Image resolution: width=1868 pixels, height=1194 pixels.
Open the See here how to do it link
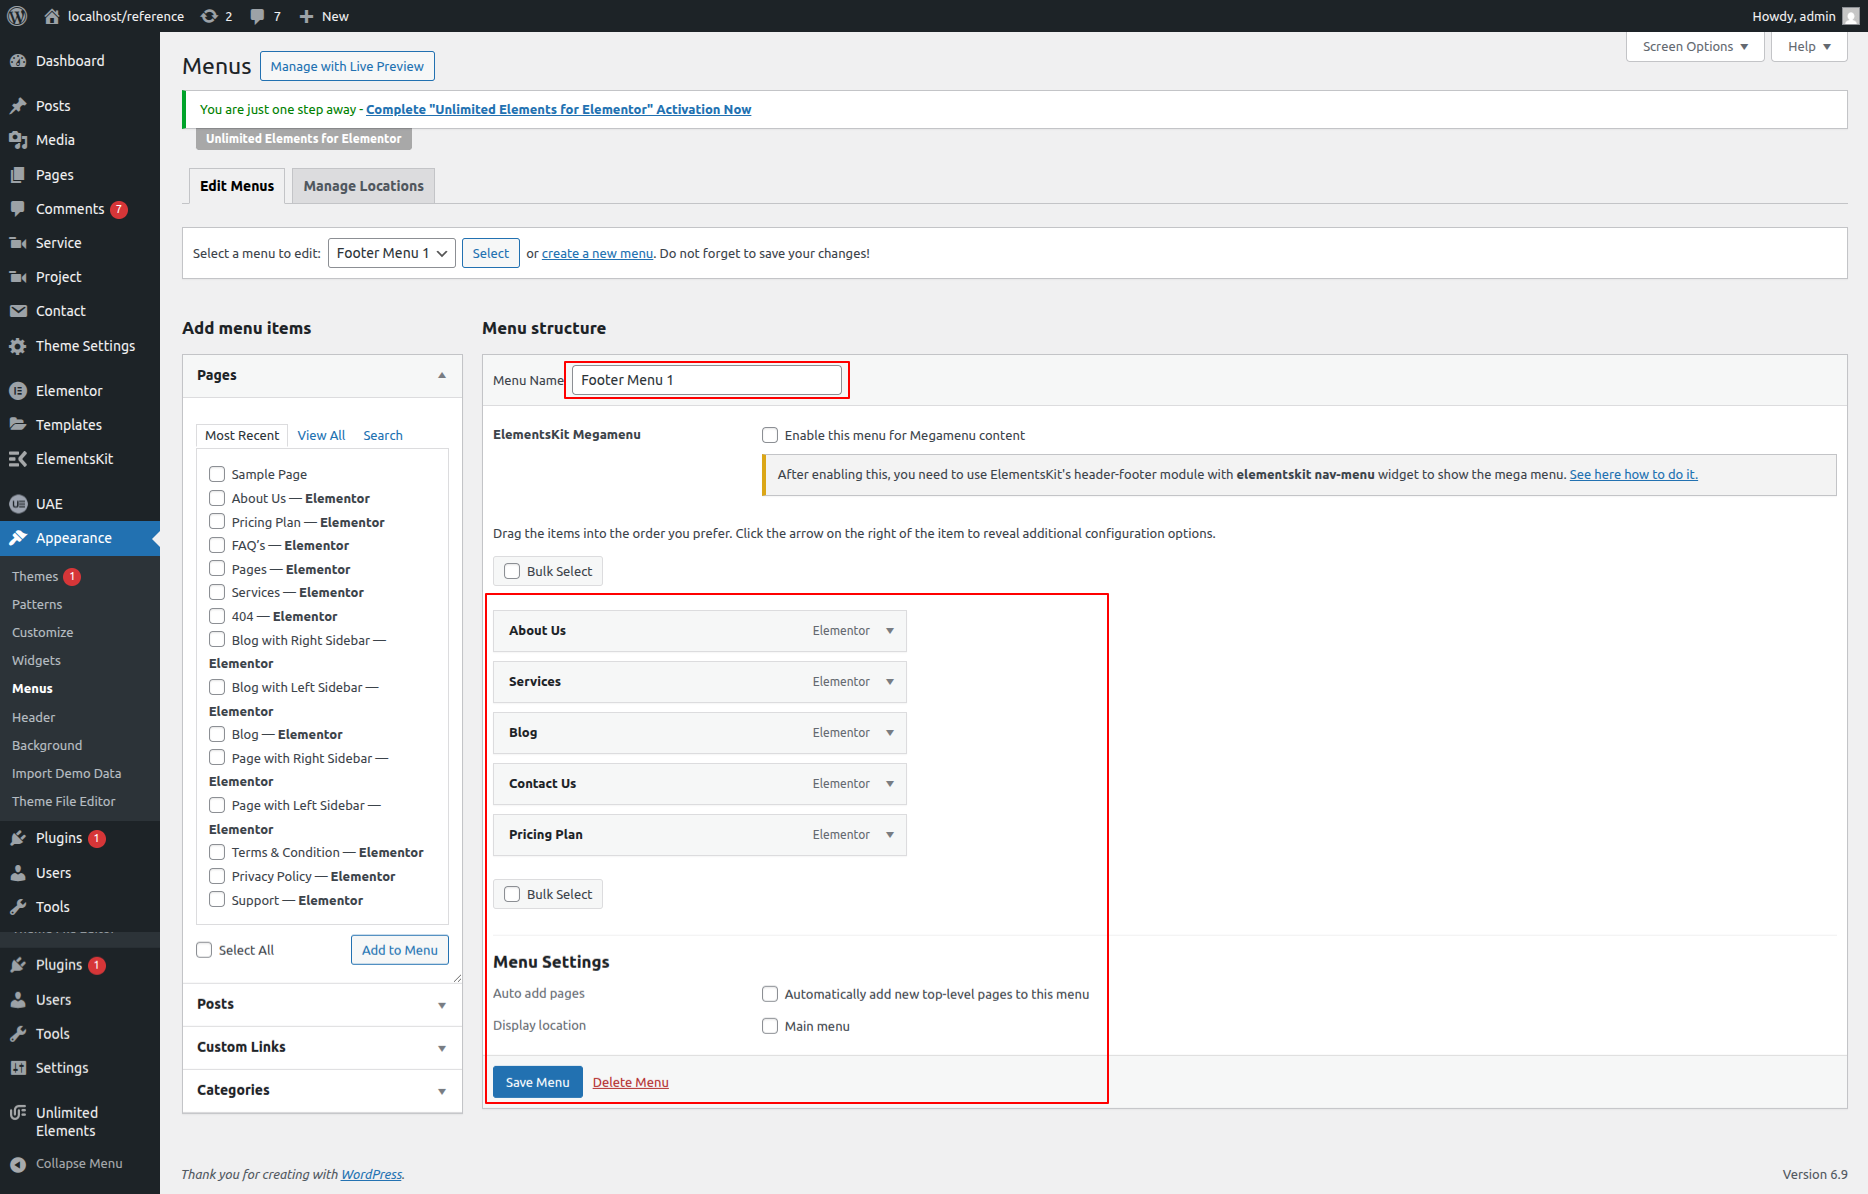[x=1633, y=474]
